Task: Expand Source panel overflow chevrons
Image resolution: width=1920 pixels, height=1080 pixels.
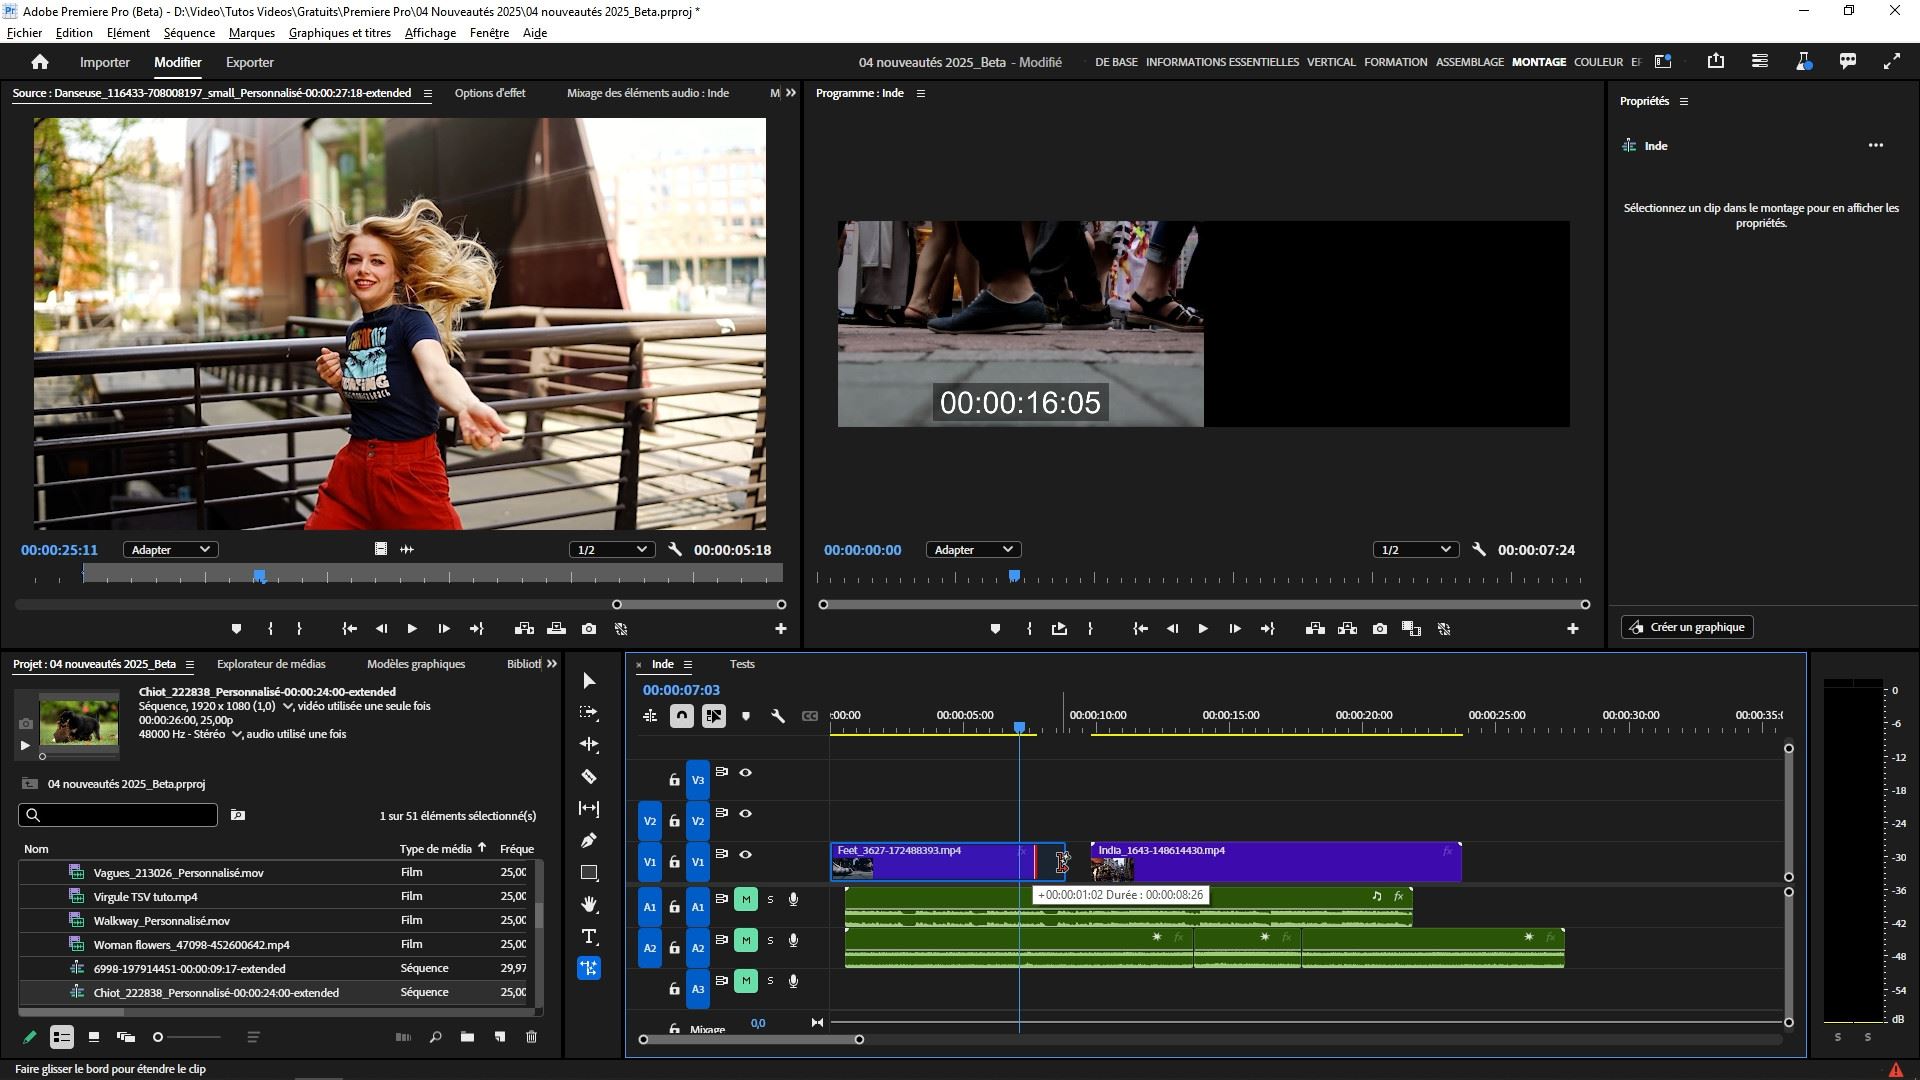Action: pyautogui.click(x=791, y=93)
